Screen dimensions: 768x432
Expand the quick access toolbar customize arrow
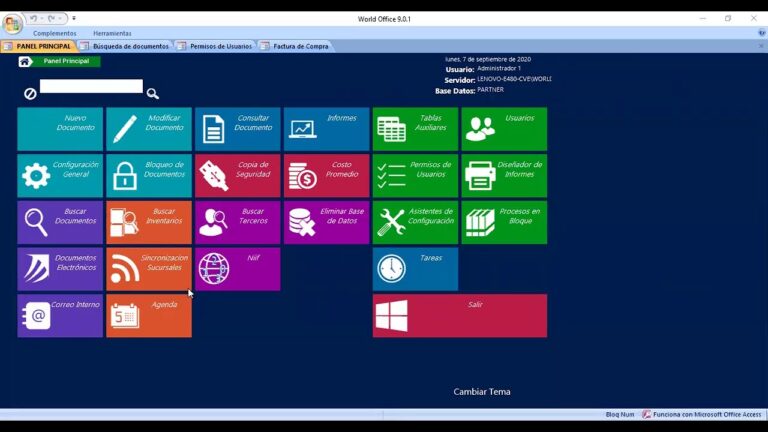click(x=74, y=19)
